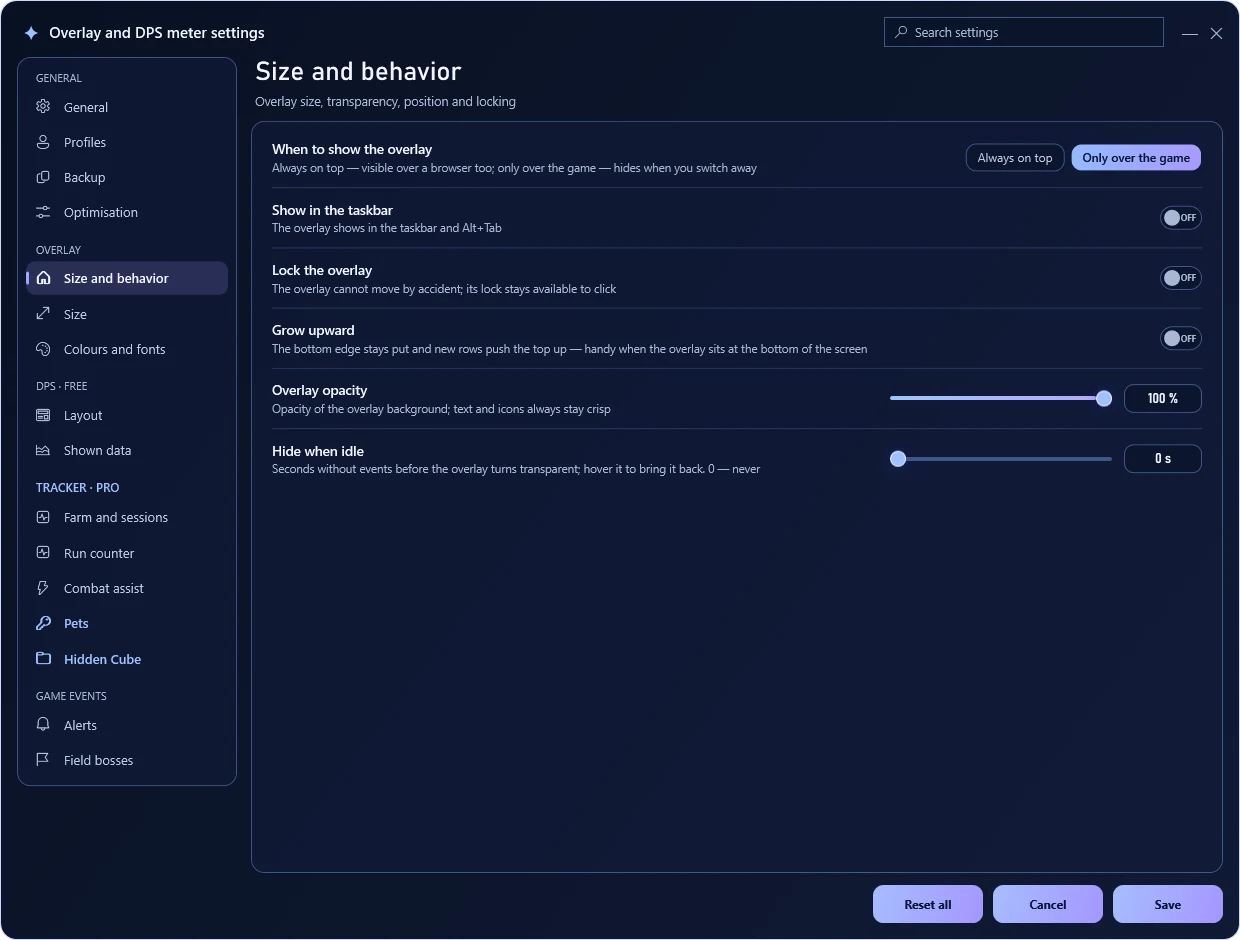Image resolution: width=1240 pixels, height=940 pixels.
Task: Click the Save button
Action: [x=1168, y=904]
